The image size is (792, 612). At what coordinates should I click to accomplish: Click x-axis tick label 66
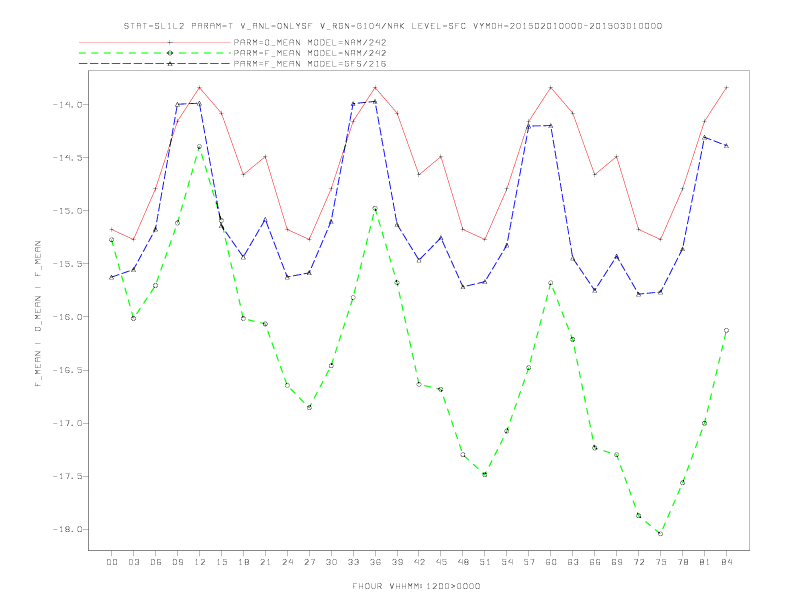coord(595,562)
